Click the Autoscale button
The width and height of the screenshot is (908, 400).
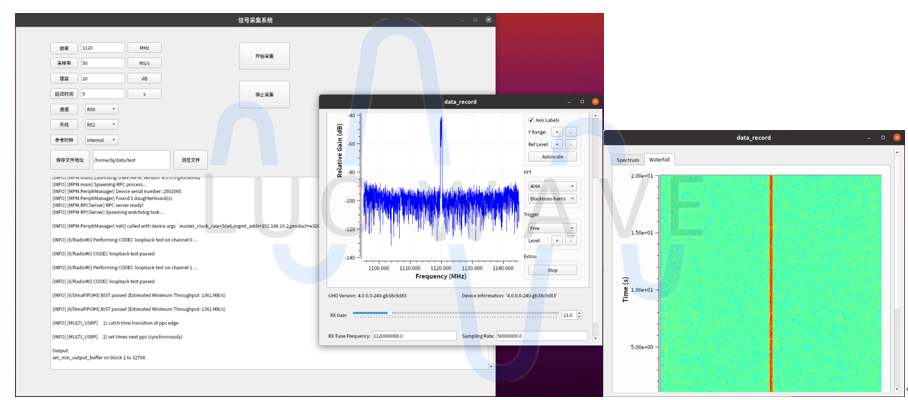click(x=552, y=157)
